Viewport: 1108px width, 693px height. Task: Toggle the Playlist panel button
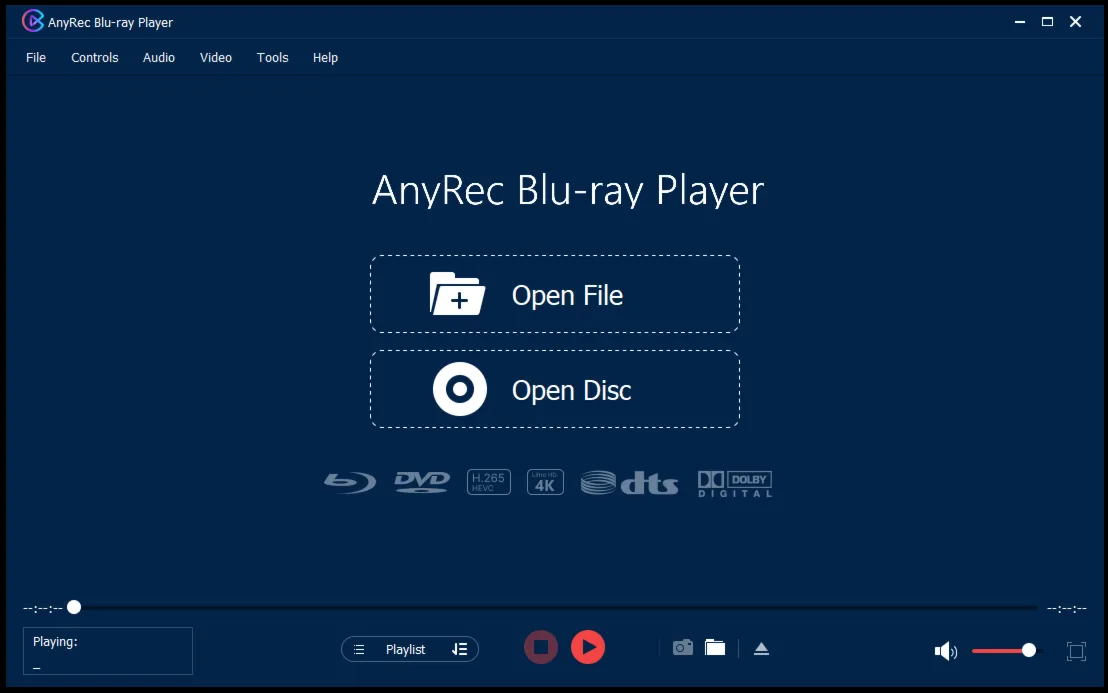[409, 649]
